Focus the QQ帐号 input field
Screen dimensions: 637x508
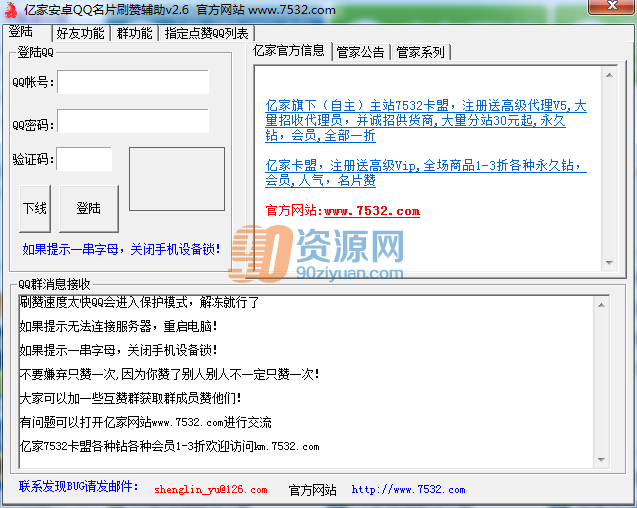133,82
